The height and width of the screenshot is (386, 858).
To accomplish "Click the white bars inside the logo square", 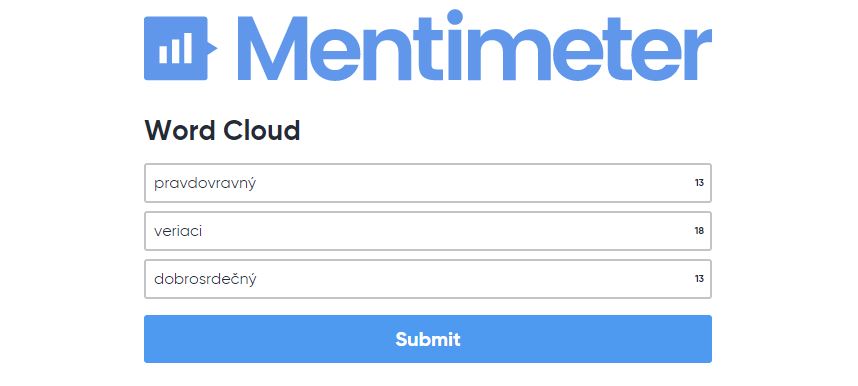I will point(175,49).
